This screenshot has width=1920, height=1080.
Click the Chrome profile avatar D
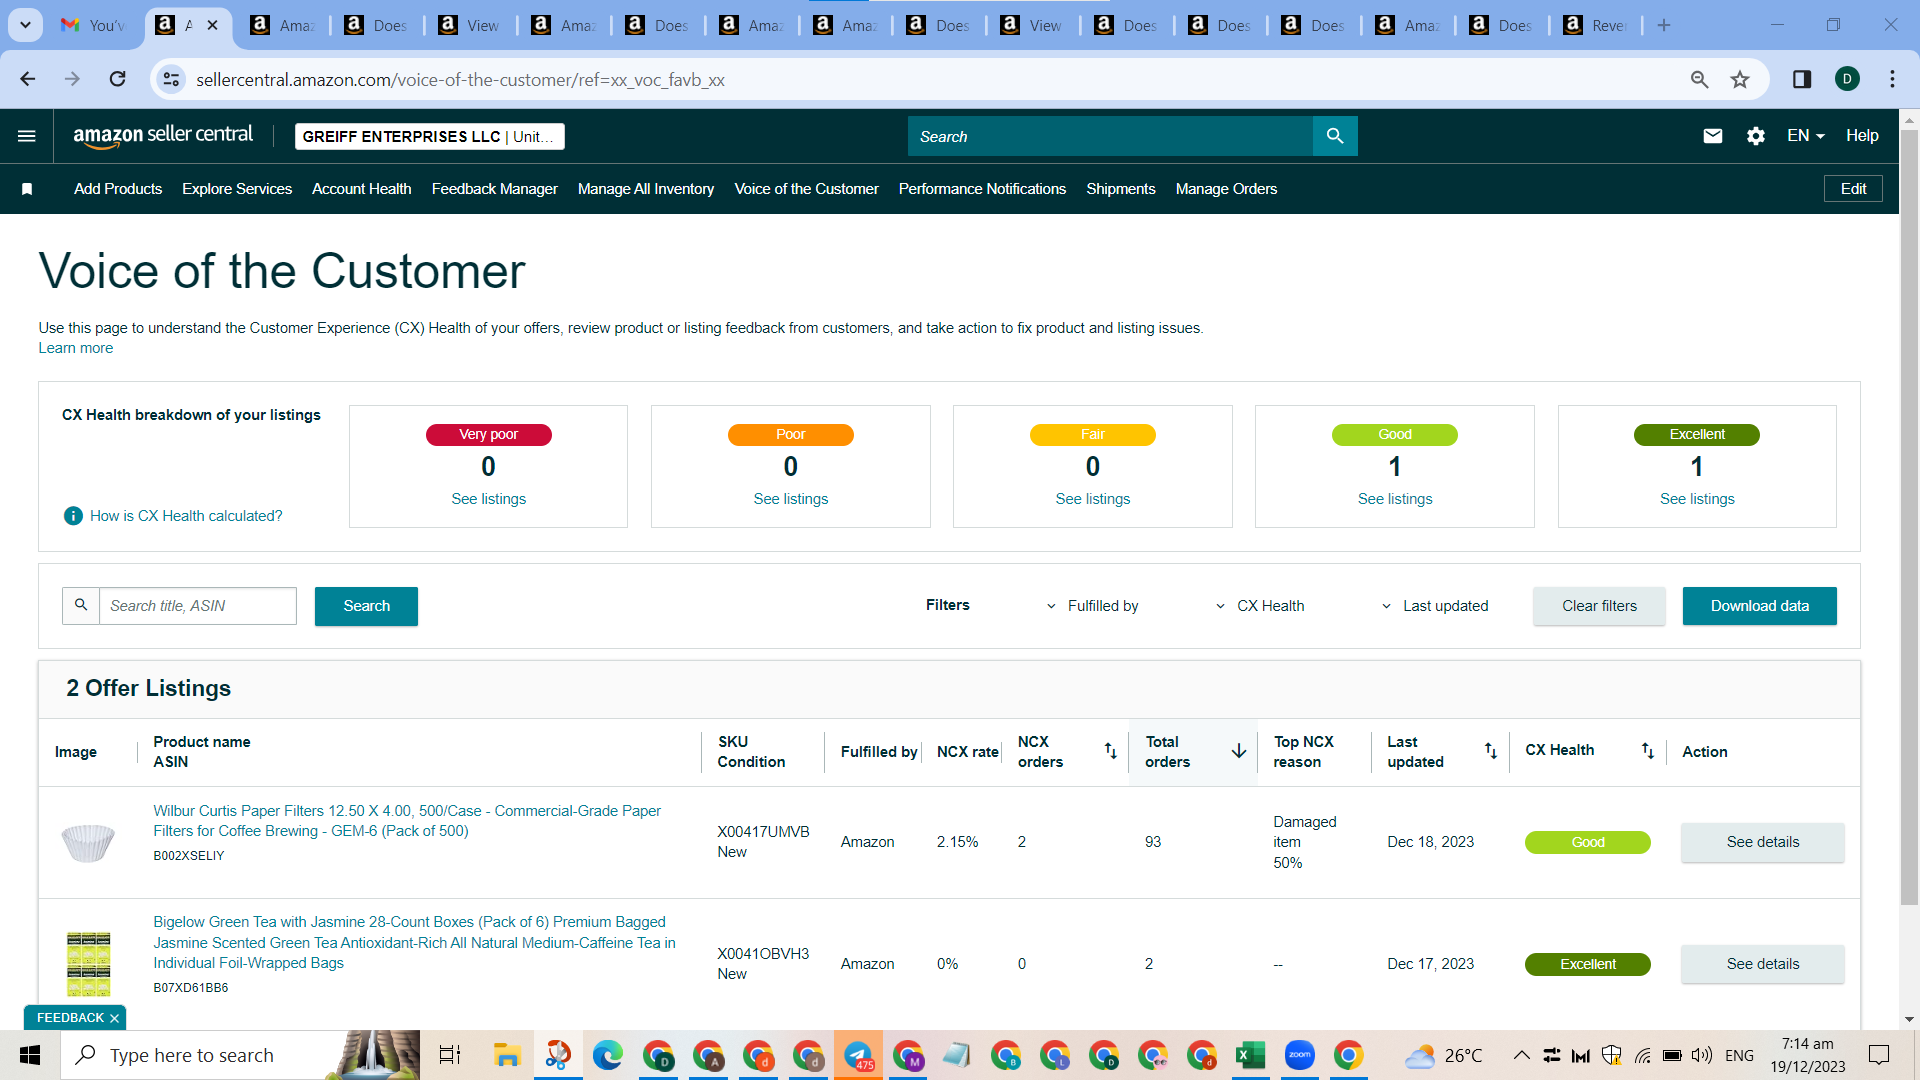tap(1847, 79)
